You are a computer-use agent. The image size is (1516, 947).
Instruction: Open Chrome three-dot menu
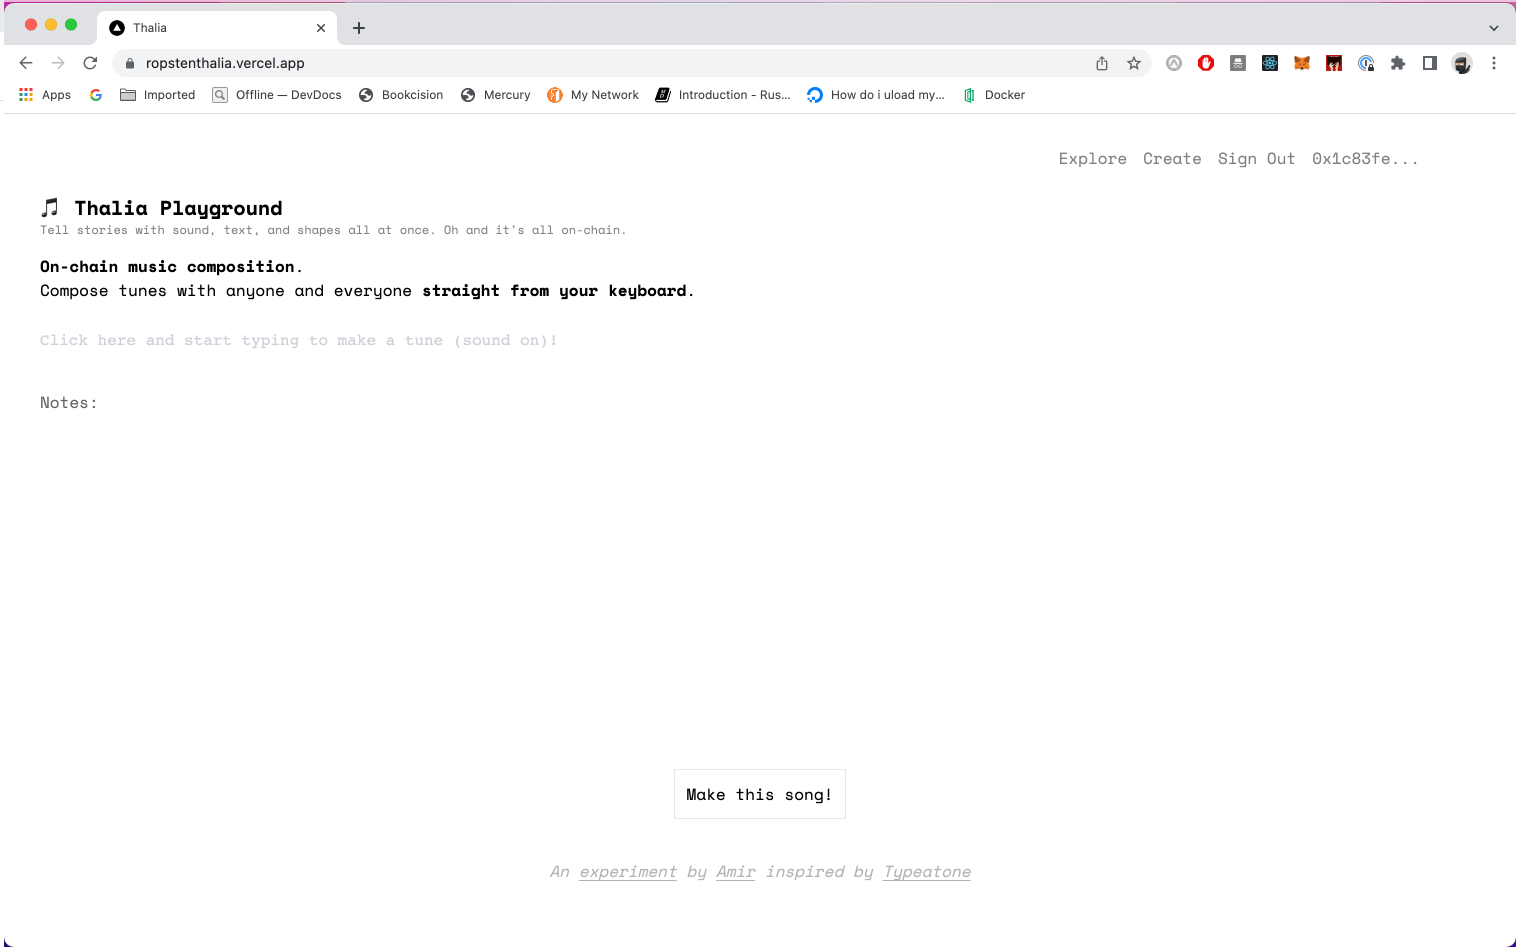(1494, 63)
